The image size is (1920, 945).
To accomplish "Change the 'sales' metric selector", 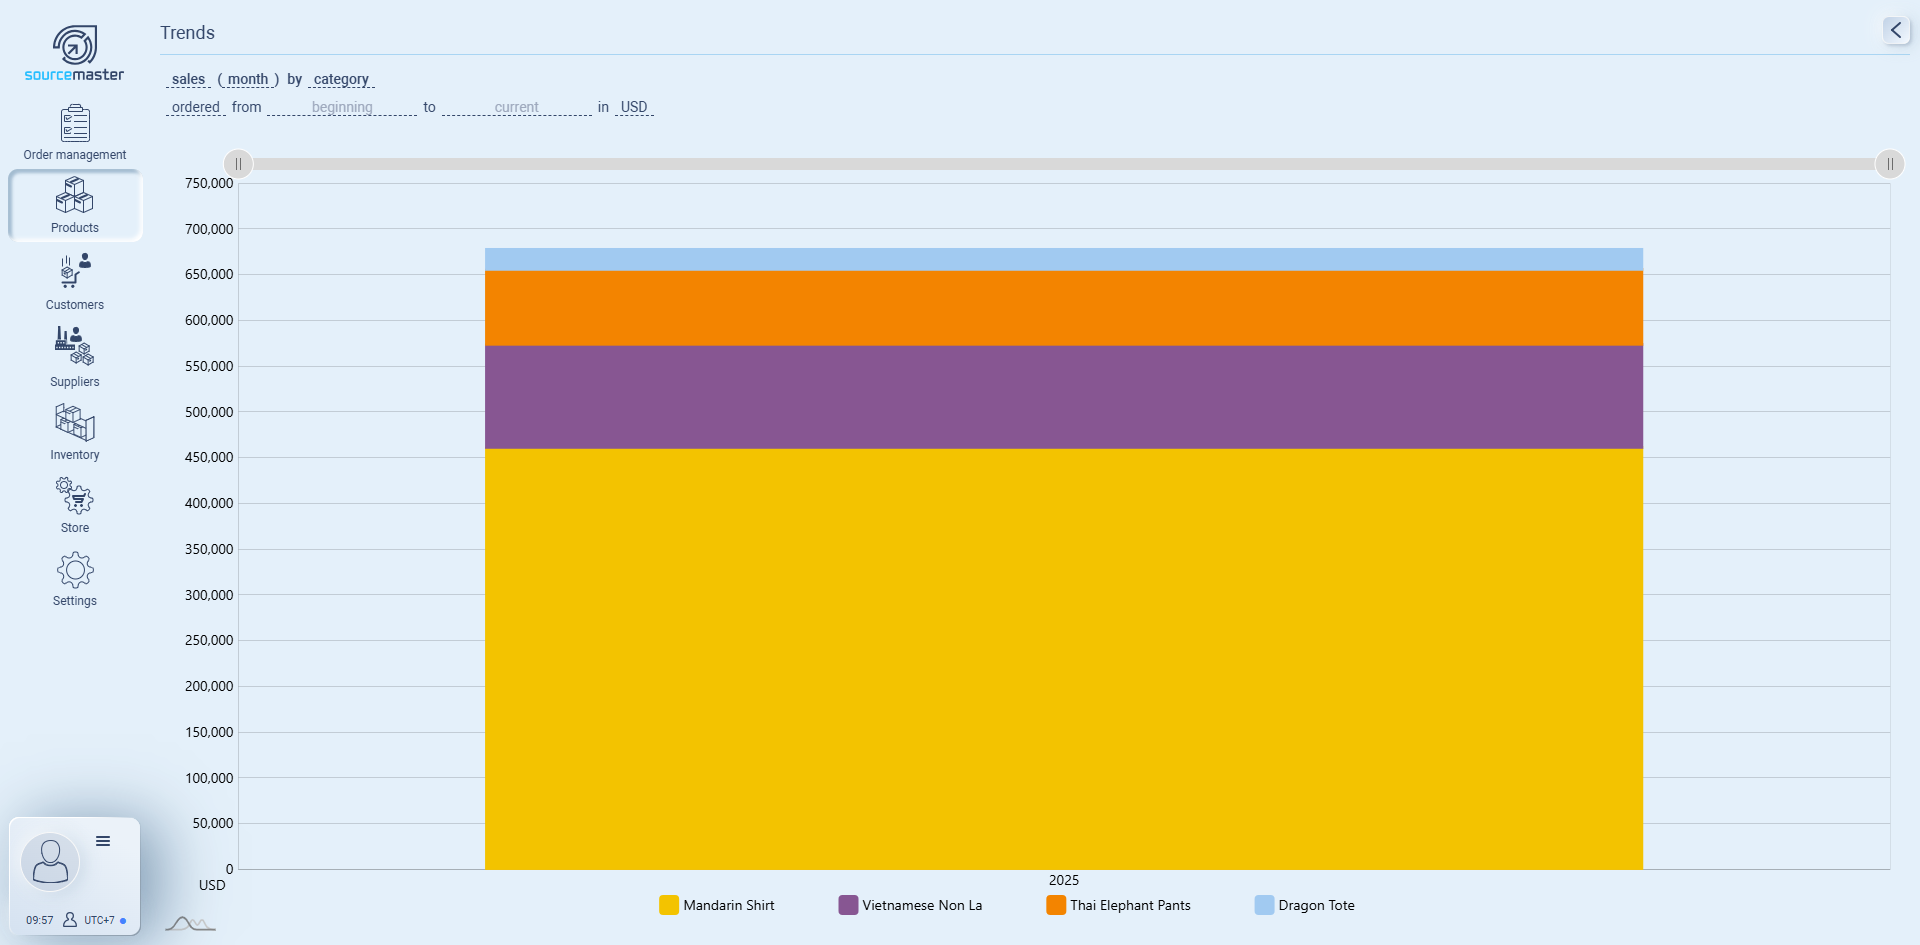I will [188, 79].
